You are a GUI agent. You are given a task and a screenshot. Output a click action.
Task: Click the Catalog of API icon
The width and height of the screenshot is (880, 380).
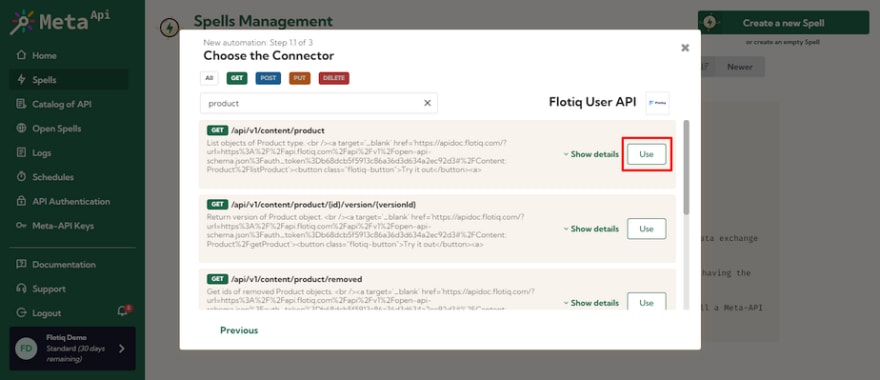coord(21,104)
